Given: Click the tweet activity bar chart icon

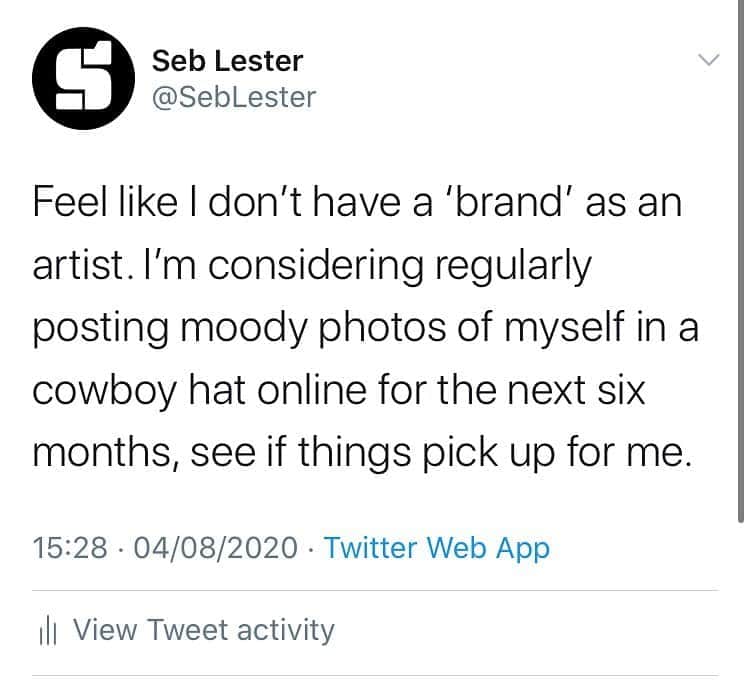Looking at the screenshot, I should coord(47,634).
